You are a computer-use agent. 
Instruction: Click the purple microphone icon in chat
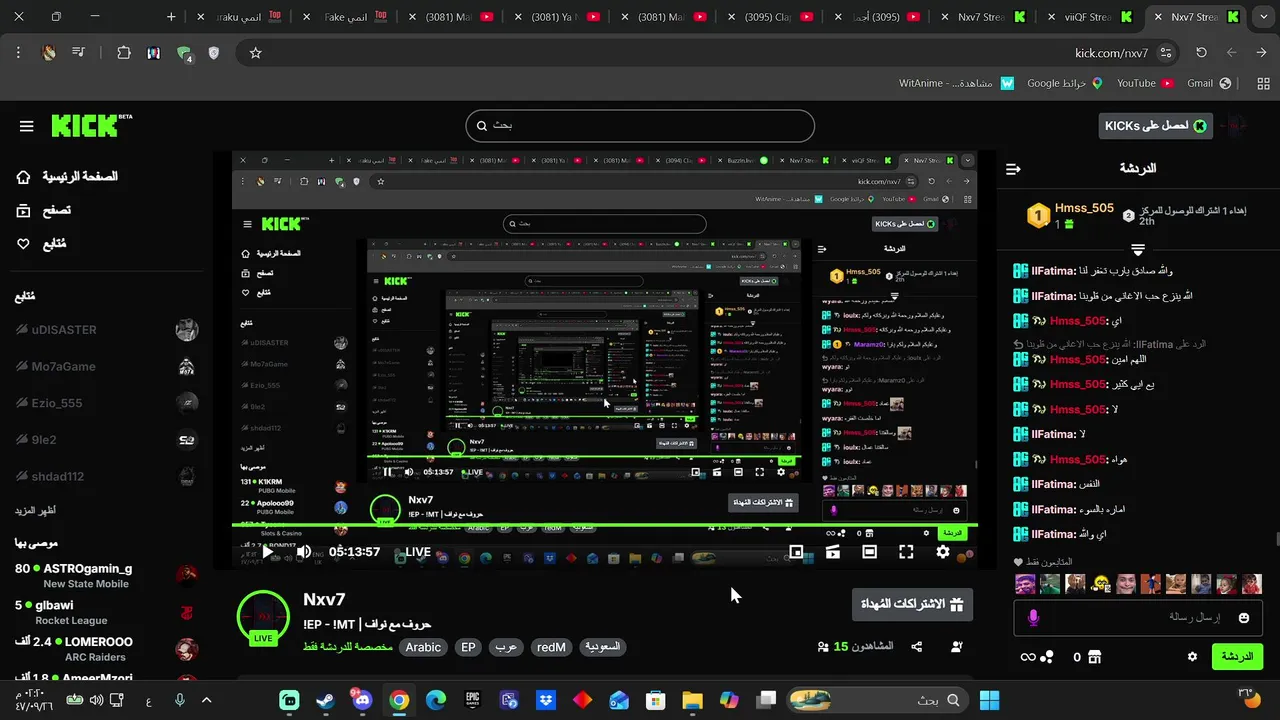pos(1033,618)
